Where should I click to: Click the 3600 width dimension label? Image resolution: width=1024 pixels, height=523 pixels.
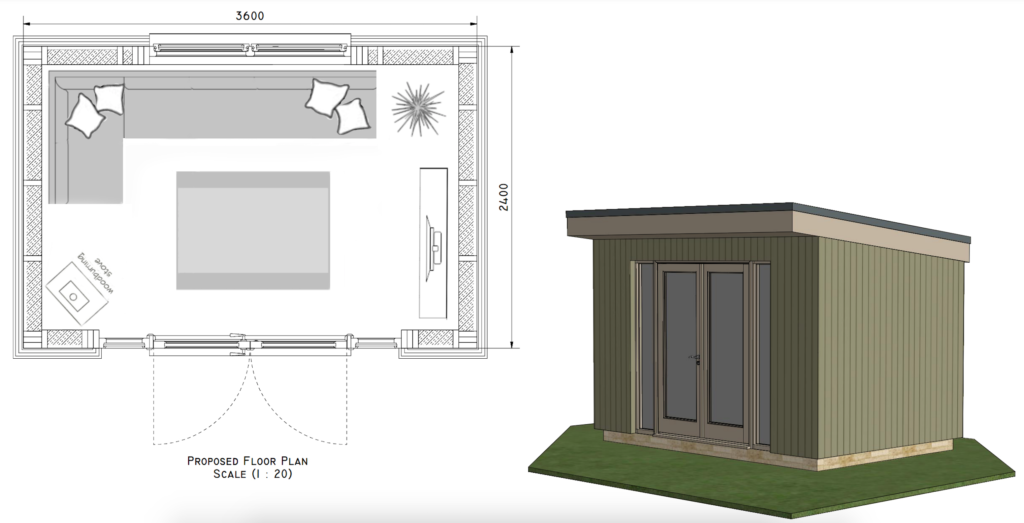[x=251, y=15]
